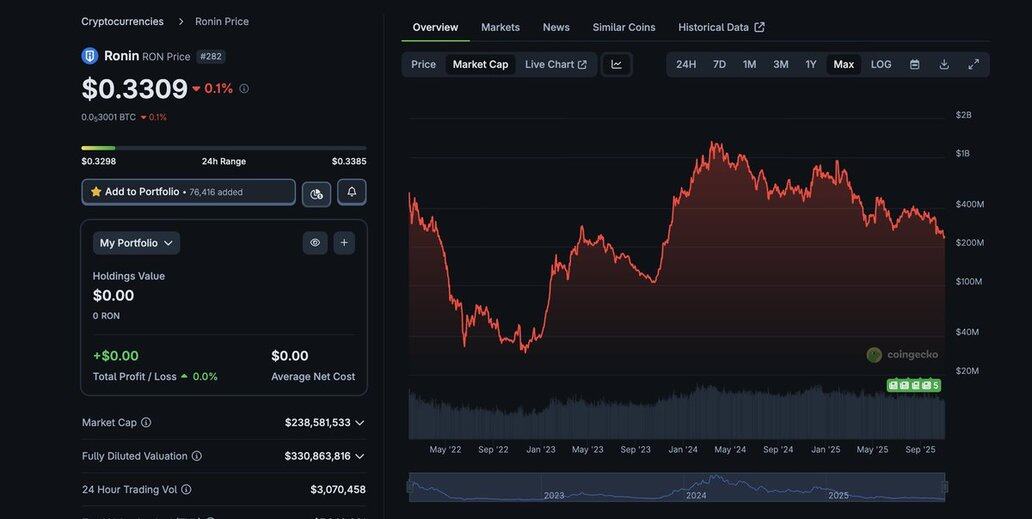Switch the chart to Price view
Viewport: 1032px width, 519px height.
pyautogui.click(x=423, y=65)
